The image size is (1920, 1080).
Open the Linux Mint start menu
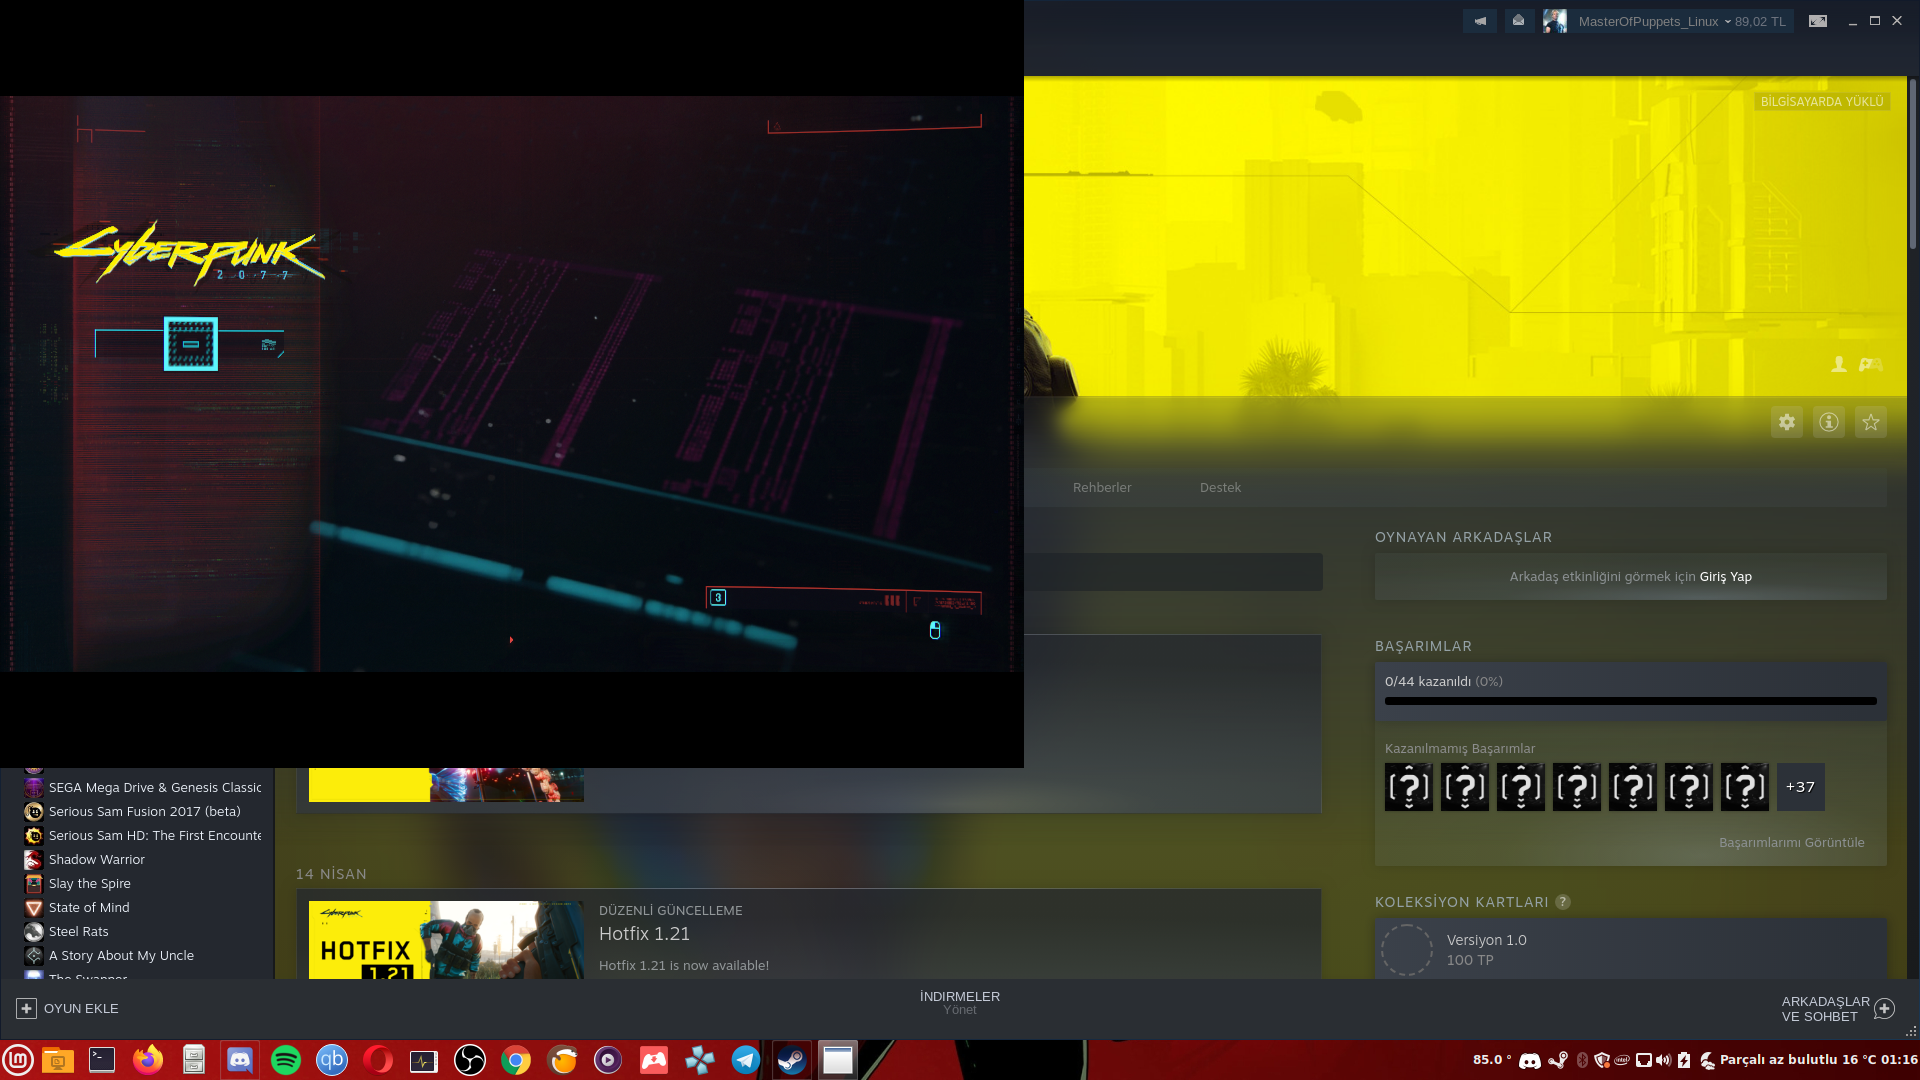(18, 1060)
